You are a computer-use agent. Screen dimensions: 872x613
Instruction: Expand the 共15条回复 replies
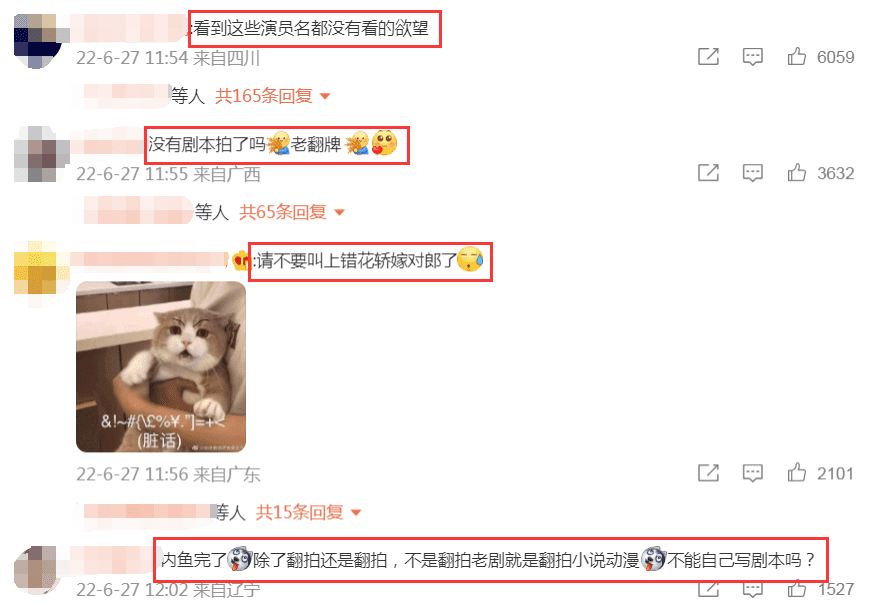(309, 512)
